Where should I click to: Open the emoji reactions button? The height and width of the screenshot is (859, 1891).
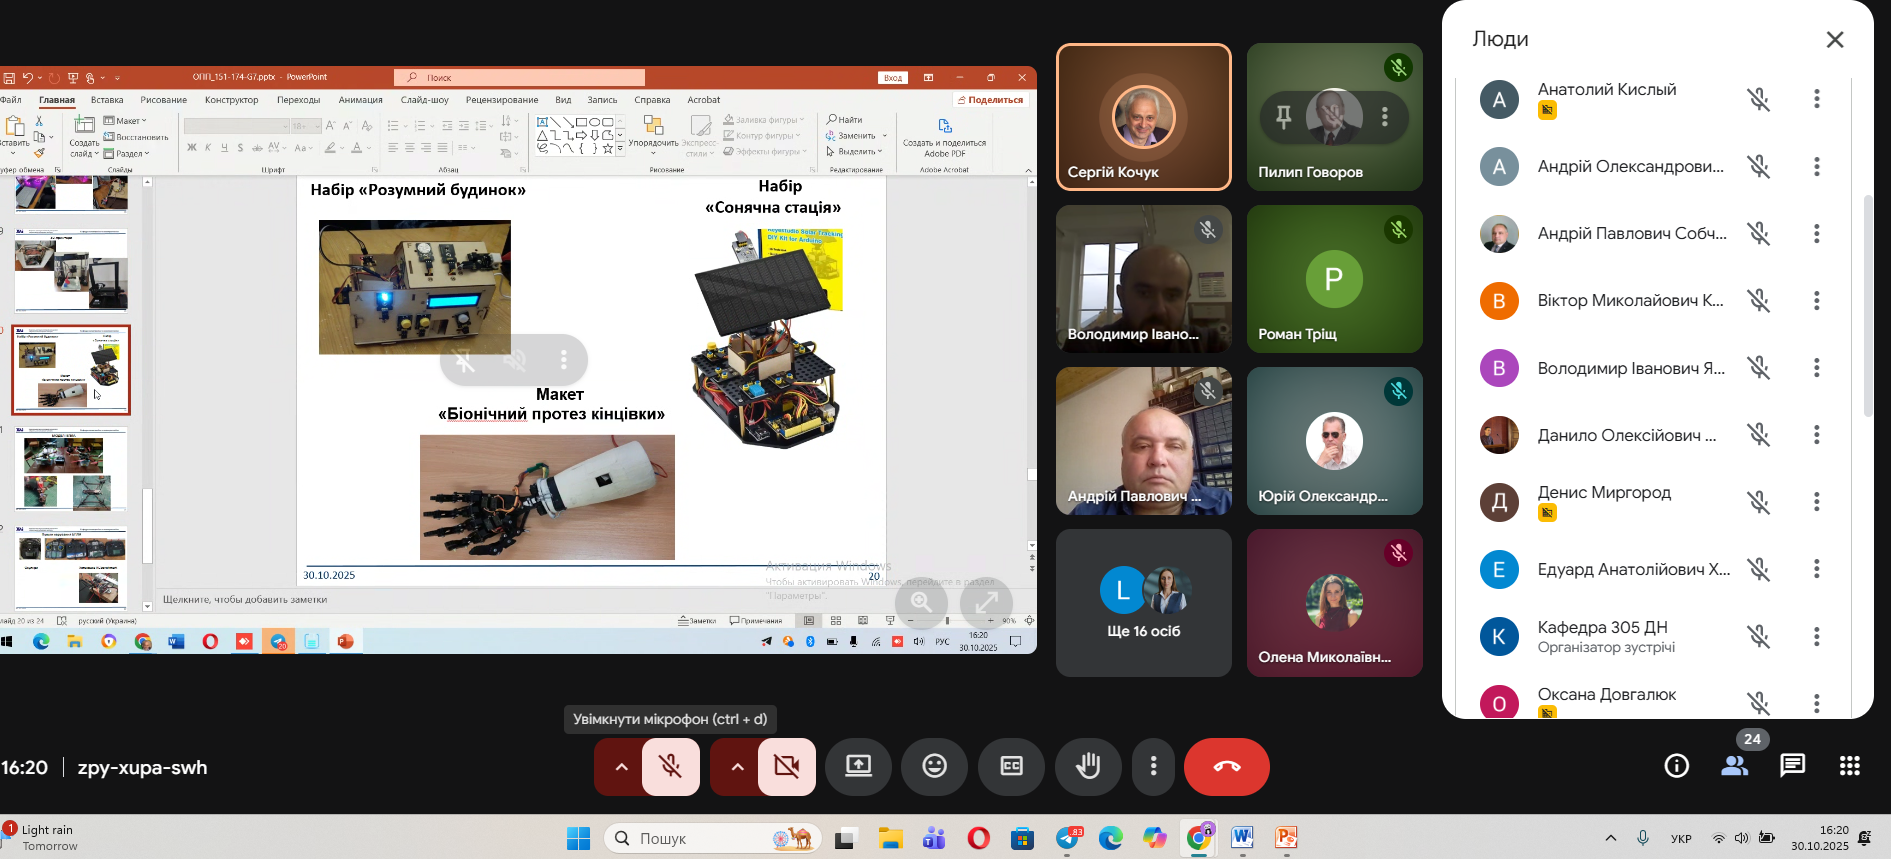[934, 767]
